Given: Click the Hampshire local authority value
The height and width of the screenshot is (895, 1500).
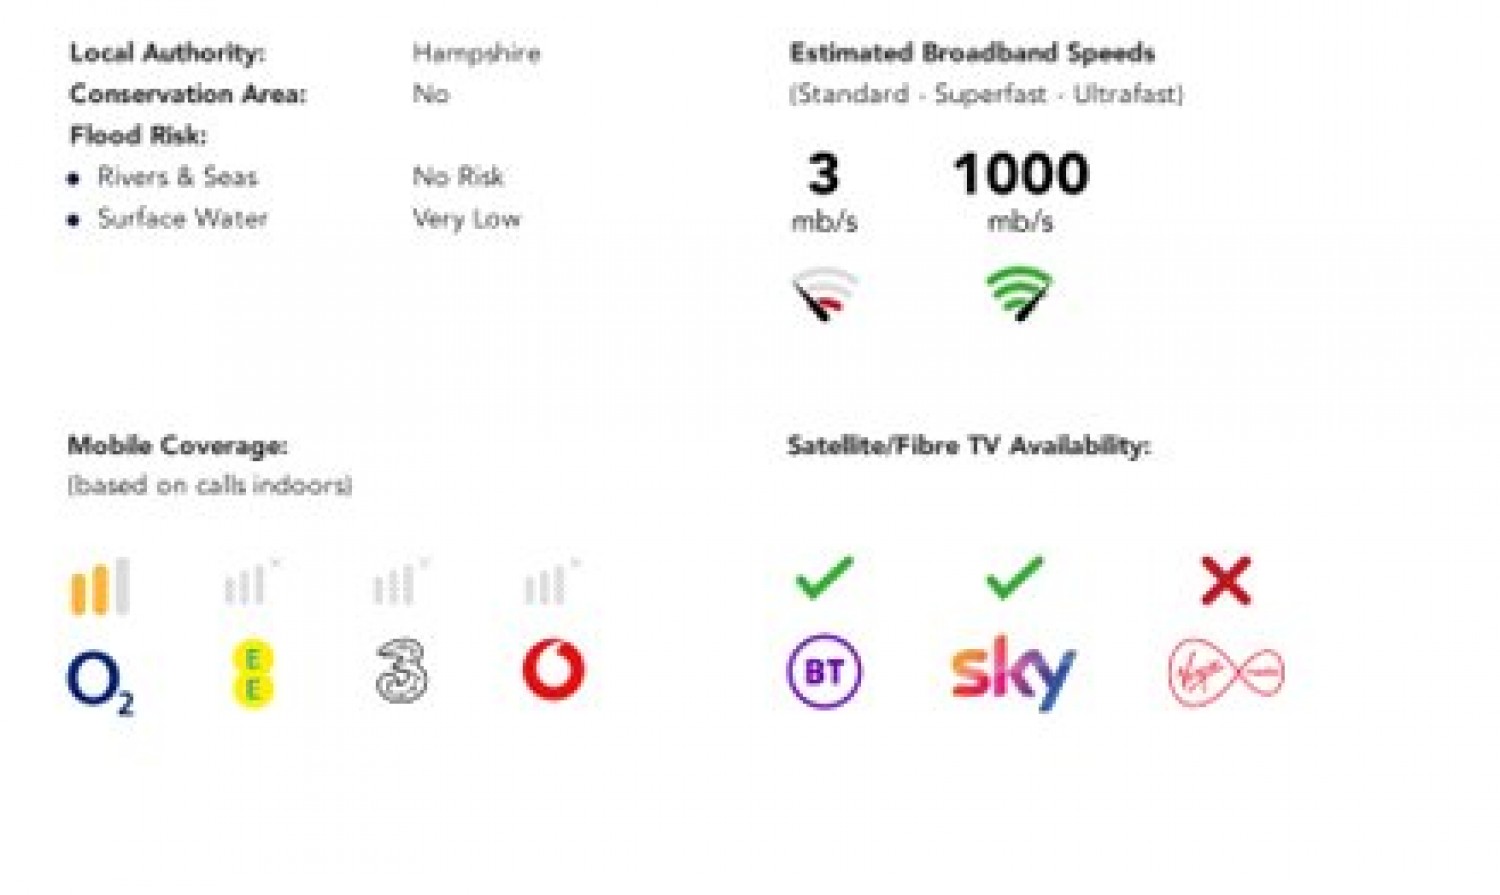Looking at the screenshot, I should [x=476, y=53].
